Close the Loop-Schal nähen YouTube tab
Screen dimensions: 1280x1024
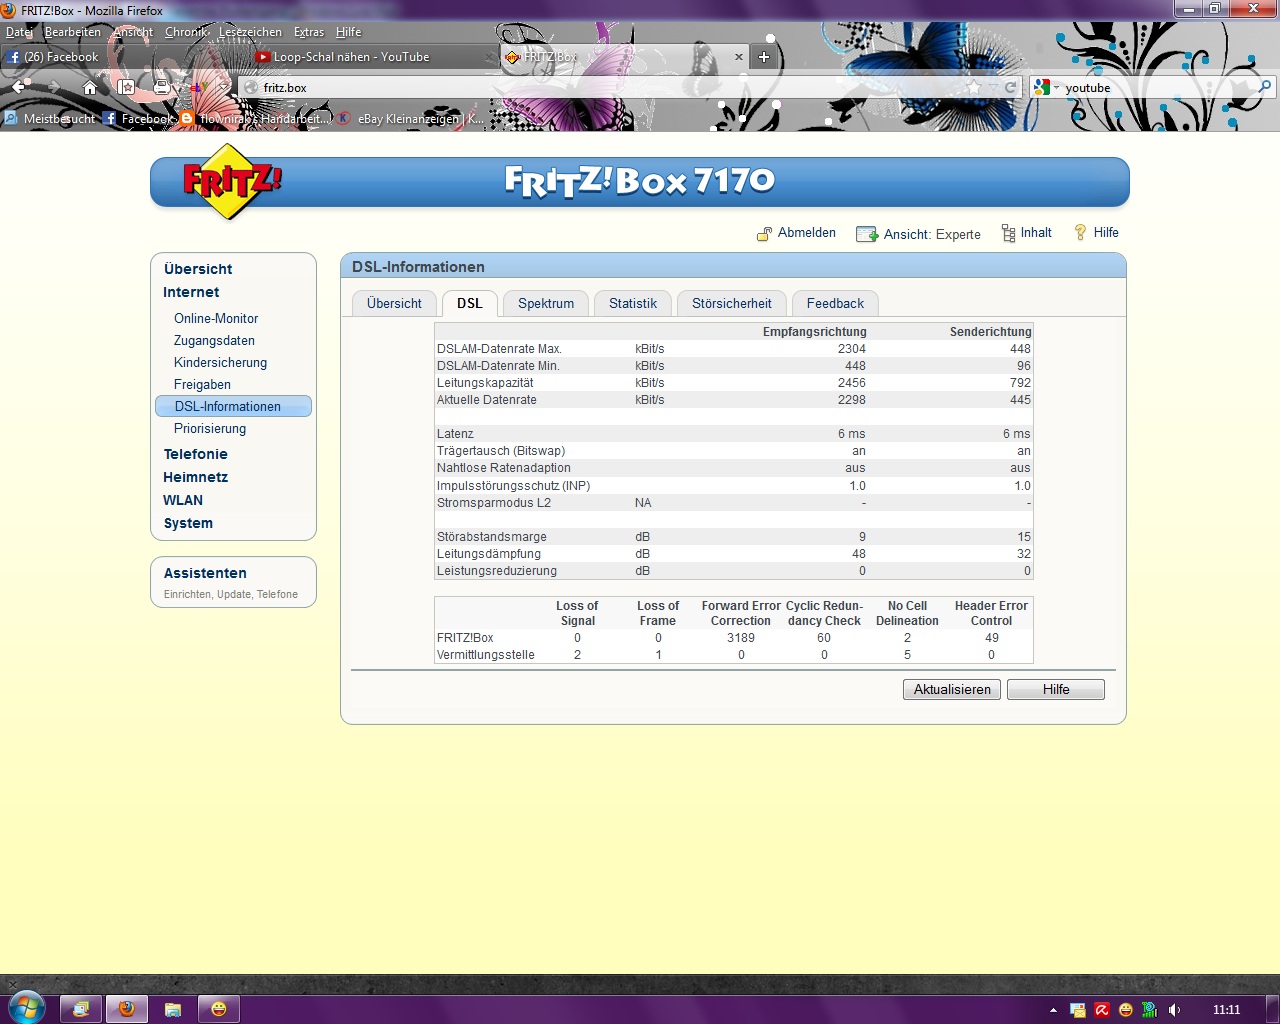point(490,57)
